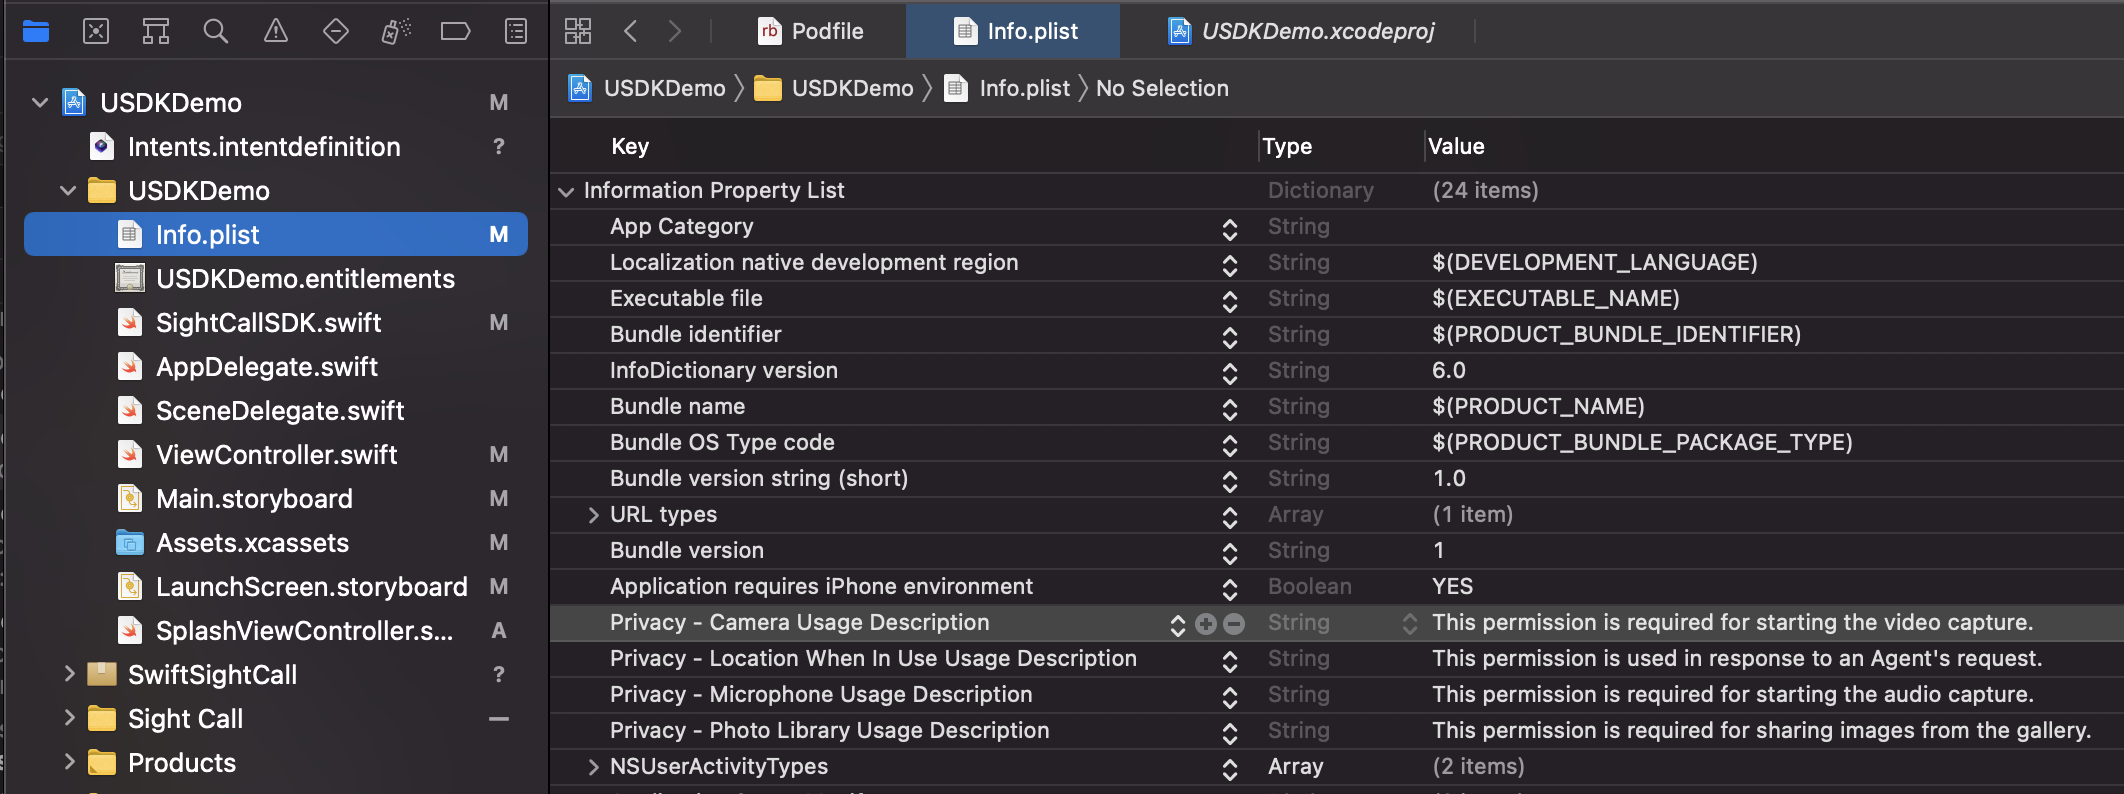Open SightCallSDK.swift file
2124x794 pixels.
268,323
